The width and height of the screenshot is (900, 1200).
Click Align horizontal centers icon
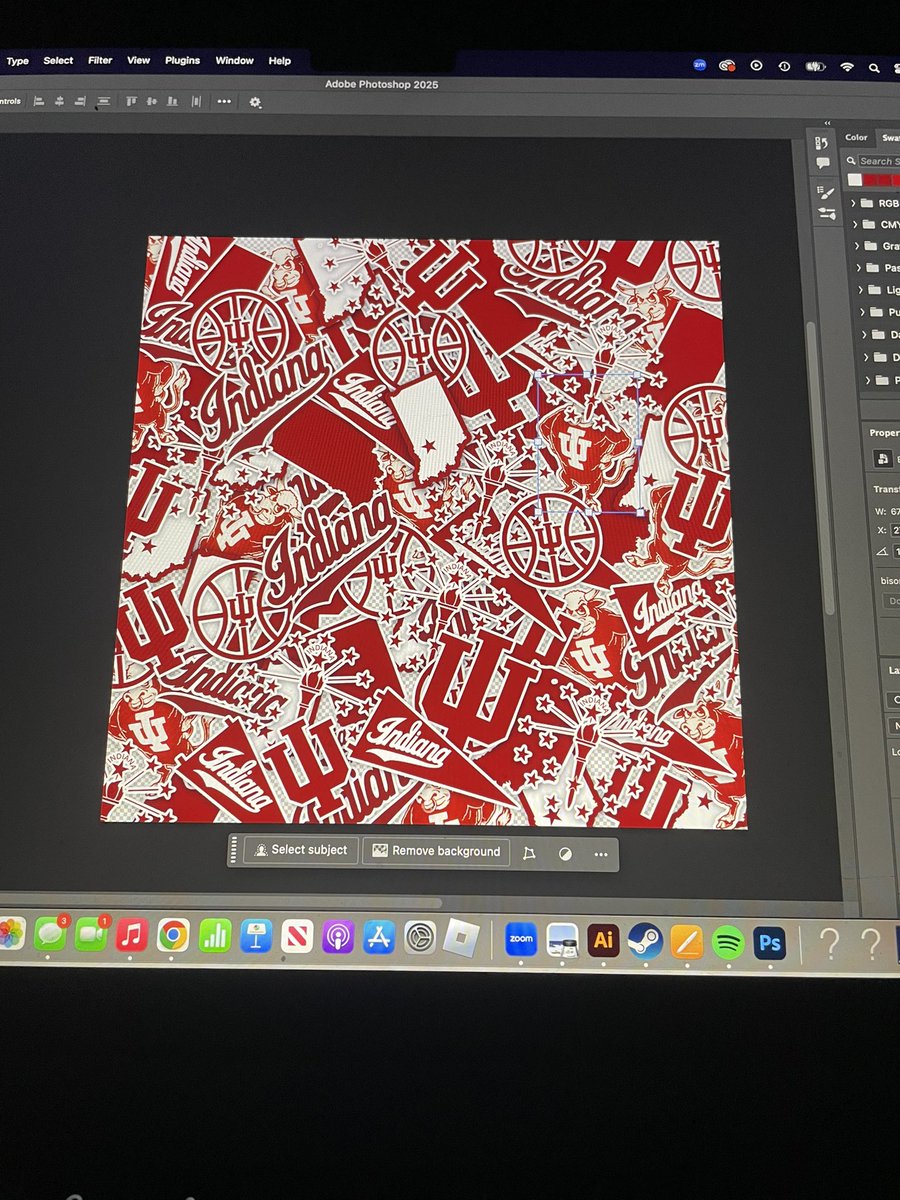point(59,101)
